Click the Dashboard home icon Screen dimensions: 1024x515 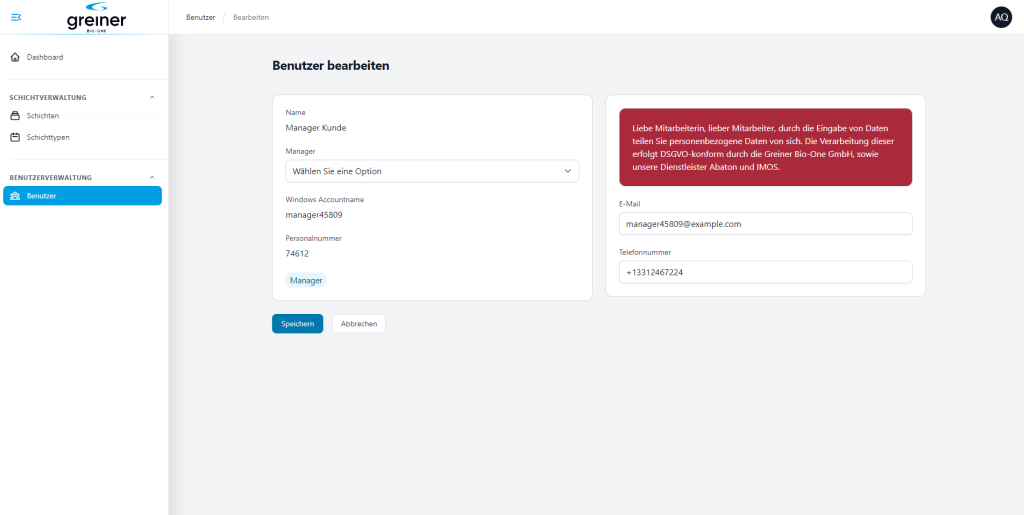pyautogui.click(x=15, y=57)
